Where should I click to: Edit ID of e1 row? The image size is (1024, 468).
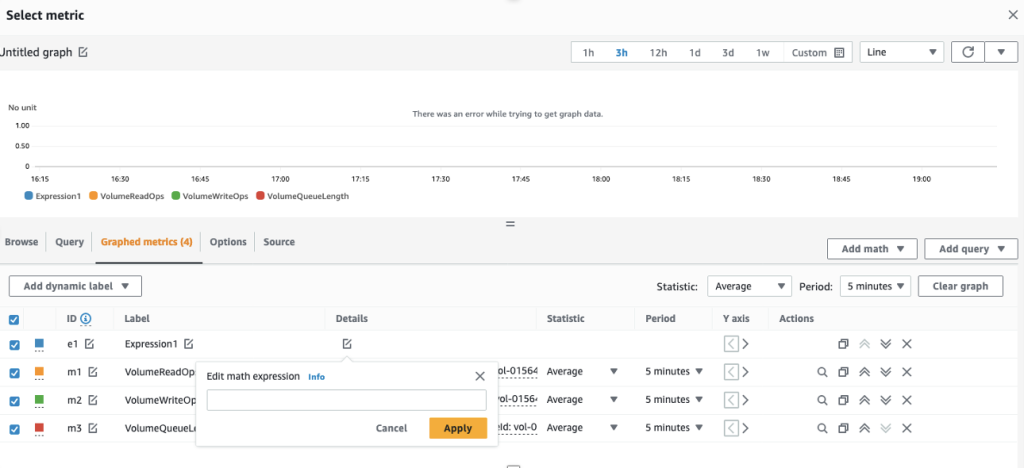[89, 343]
